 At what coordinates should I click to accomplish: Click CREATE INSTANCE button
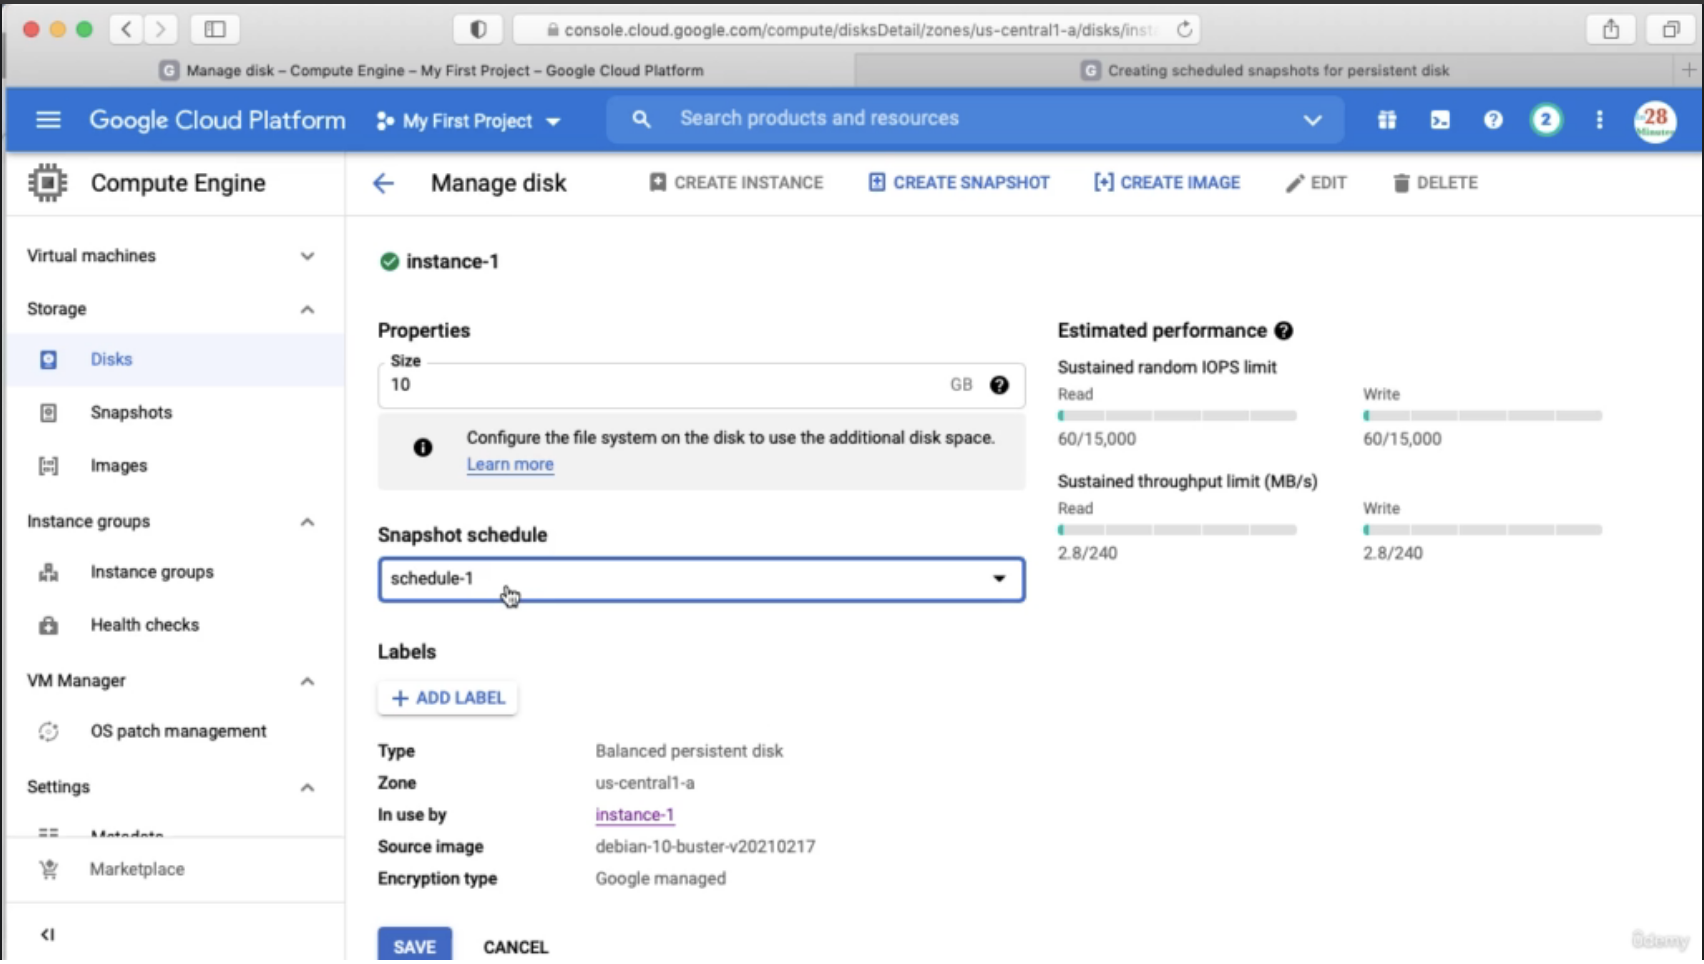click(x=736, y=183)
